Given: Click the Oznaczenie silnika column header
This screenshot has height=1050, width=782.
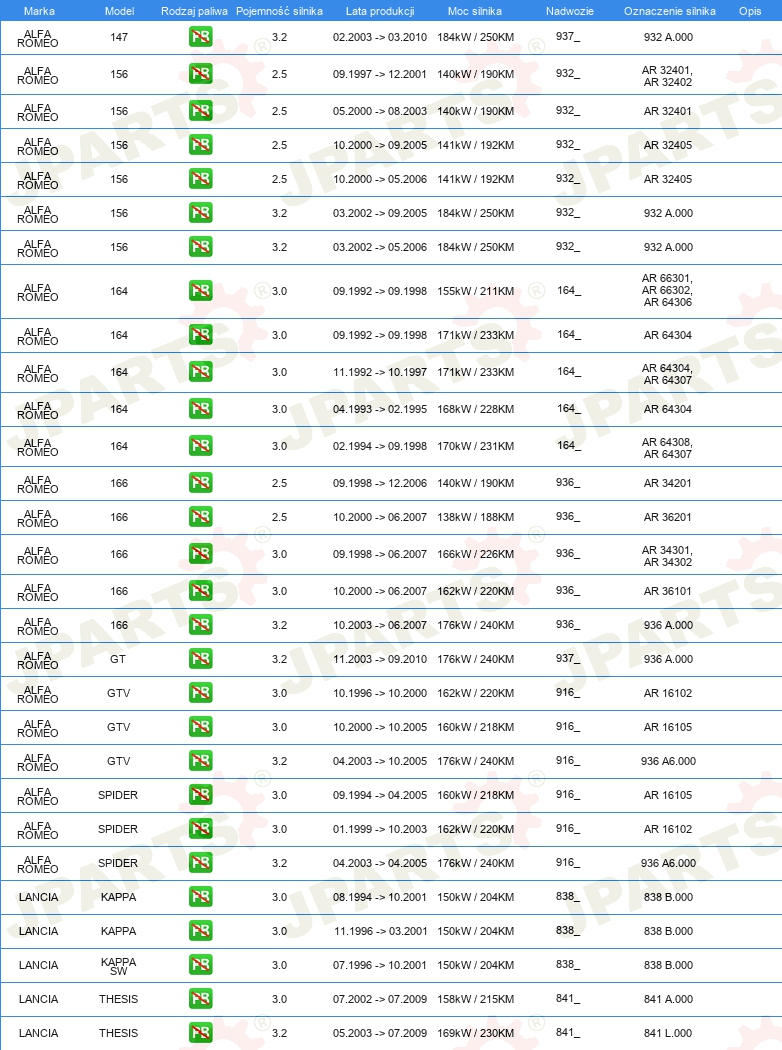Looking at the screenshot, I should tap(670, 11).
